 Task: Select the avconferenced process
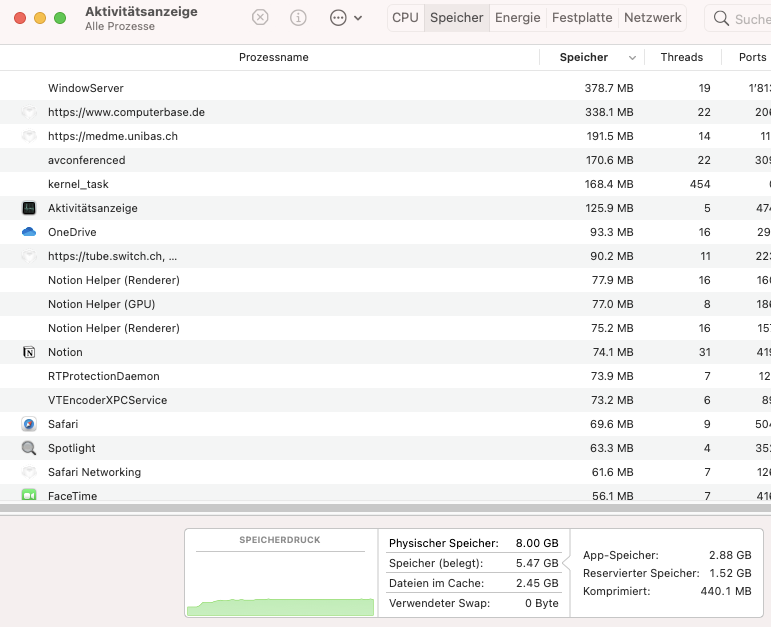pyautogui.click(x=386, y=160)
